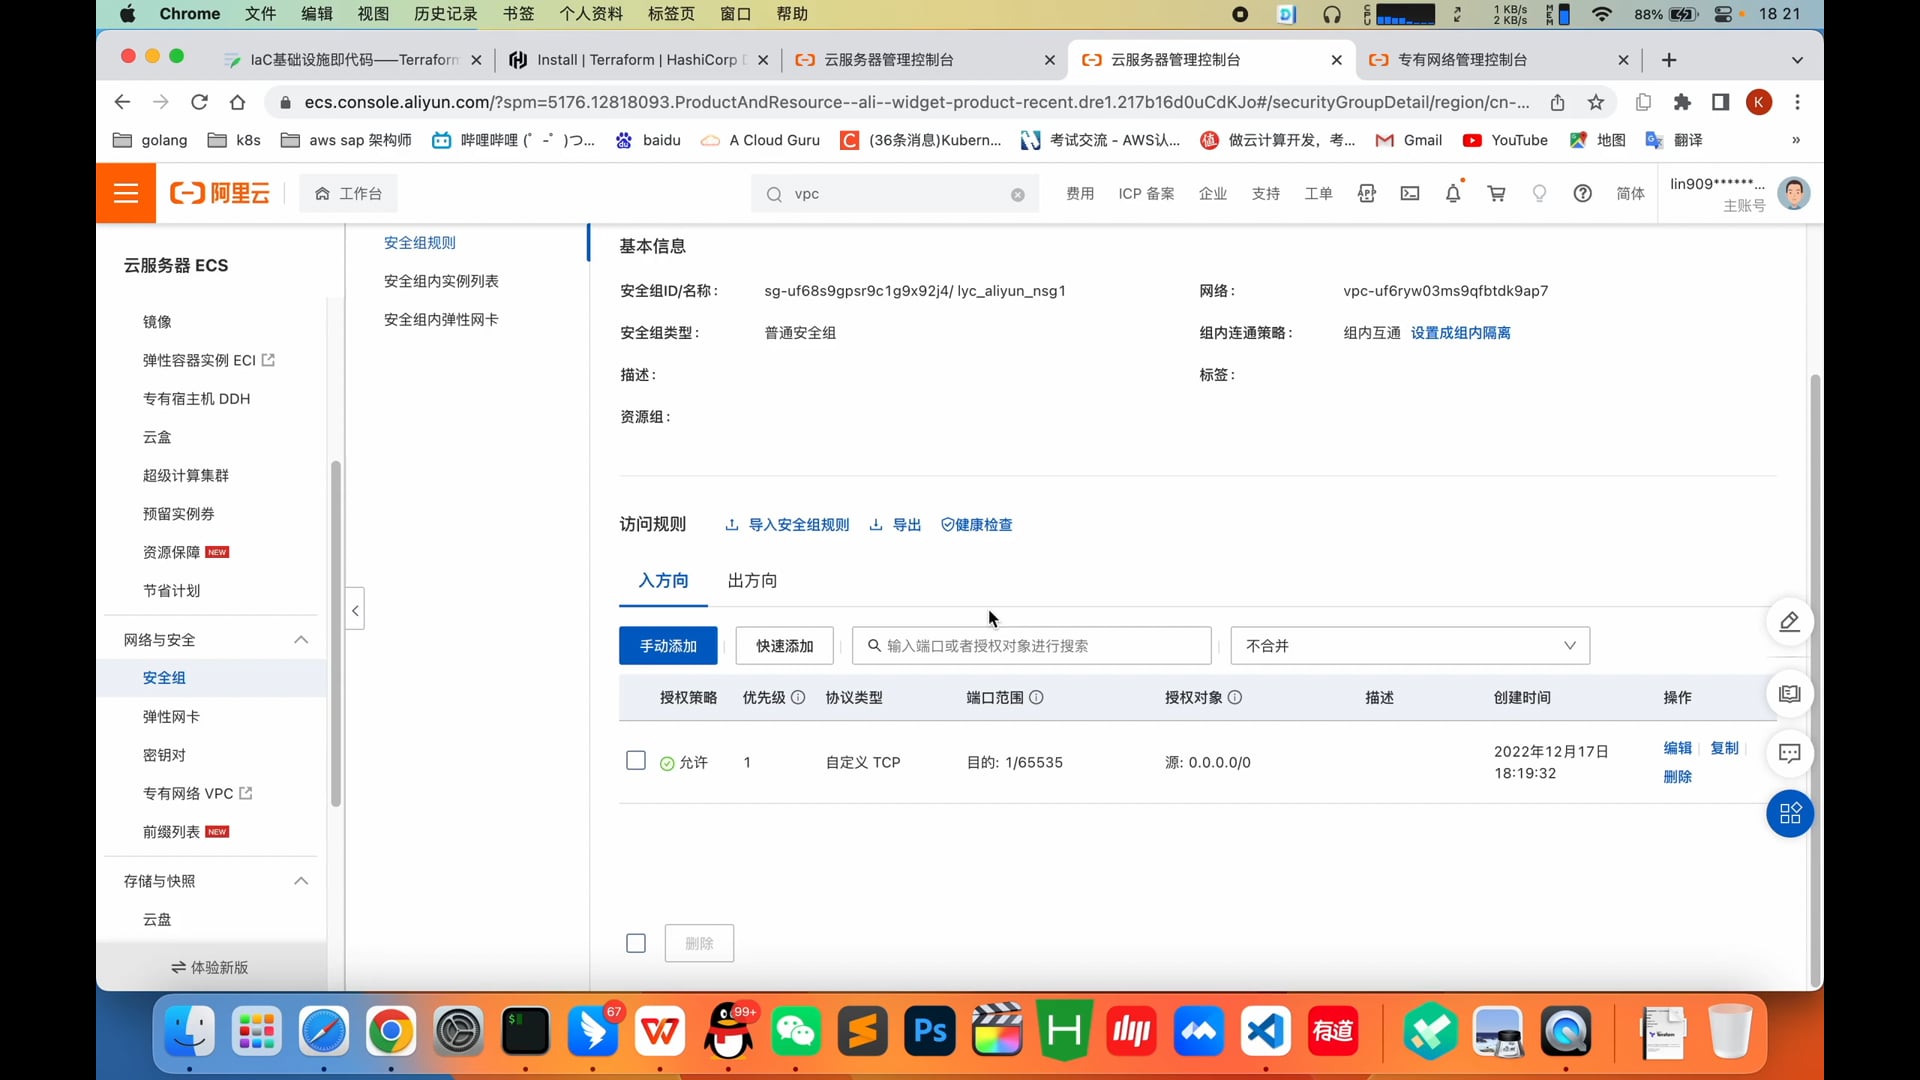
Task: Clear the vpc search field
Action: tap(1017, 195)
